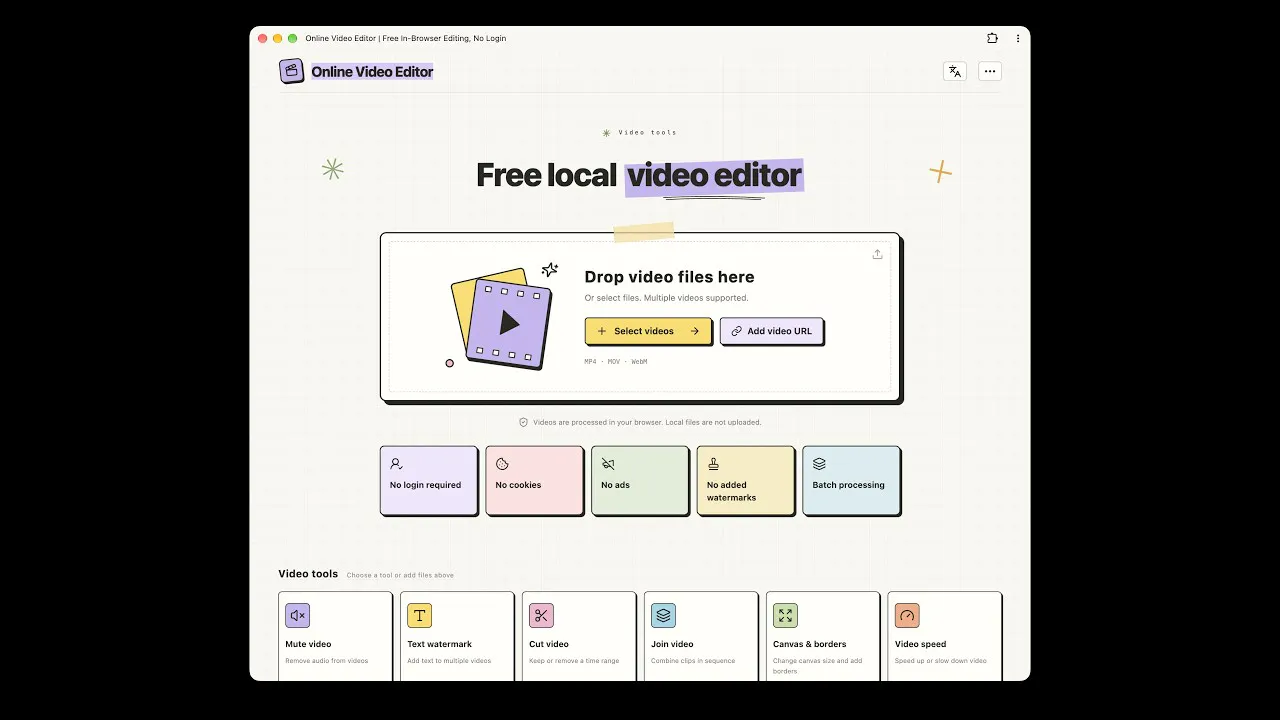Click the Cut video tool title
Screen dimensions: 1280x720
[x=549, y=644]
